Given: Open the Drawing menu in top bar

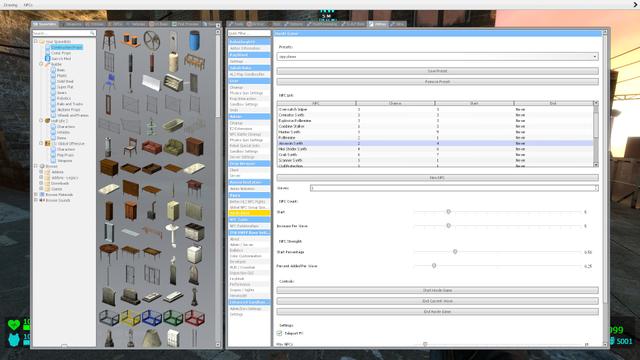Looking at the screenshot, I should (x=11, y=5).
